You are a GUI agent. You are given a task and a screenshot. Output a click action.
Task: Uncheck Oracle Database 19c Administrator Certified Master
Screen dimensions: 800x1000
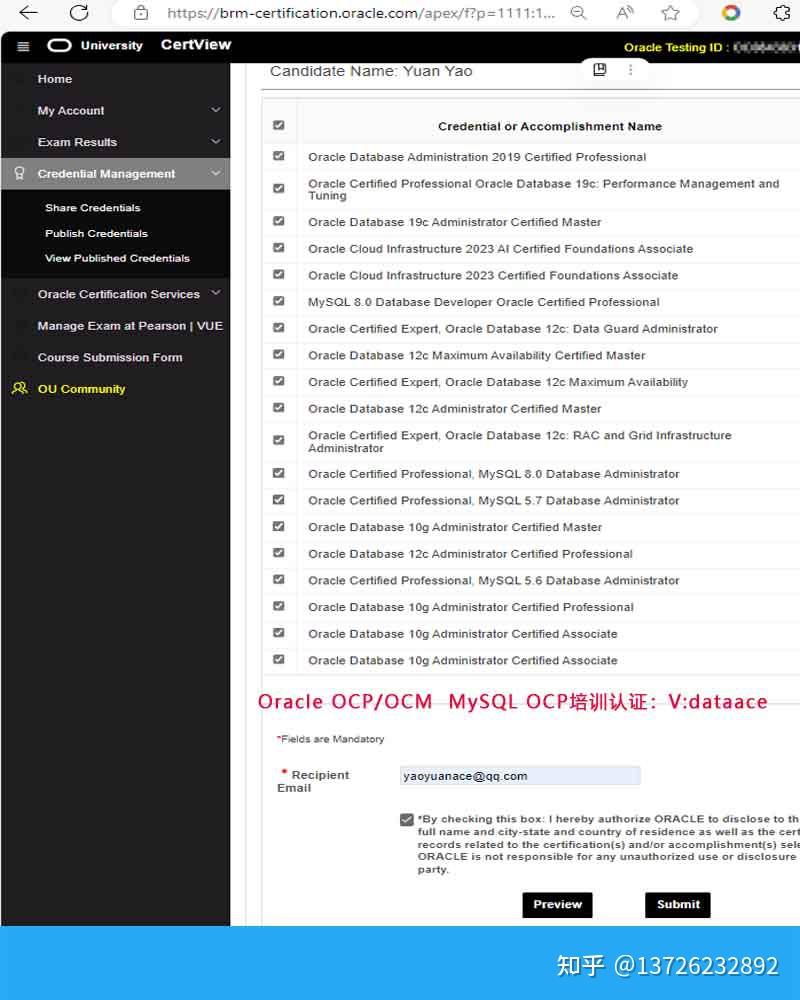(x=279, y=221)
